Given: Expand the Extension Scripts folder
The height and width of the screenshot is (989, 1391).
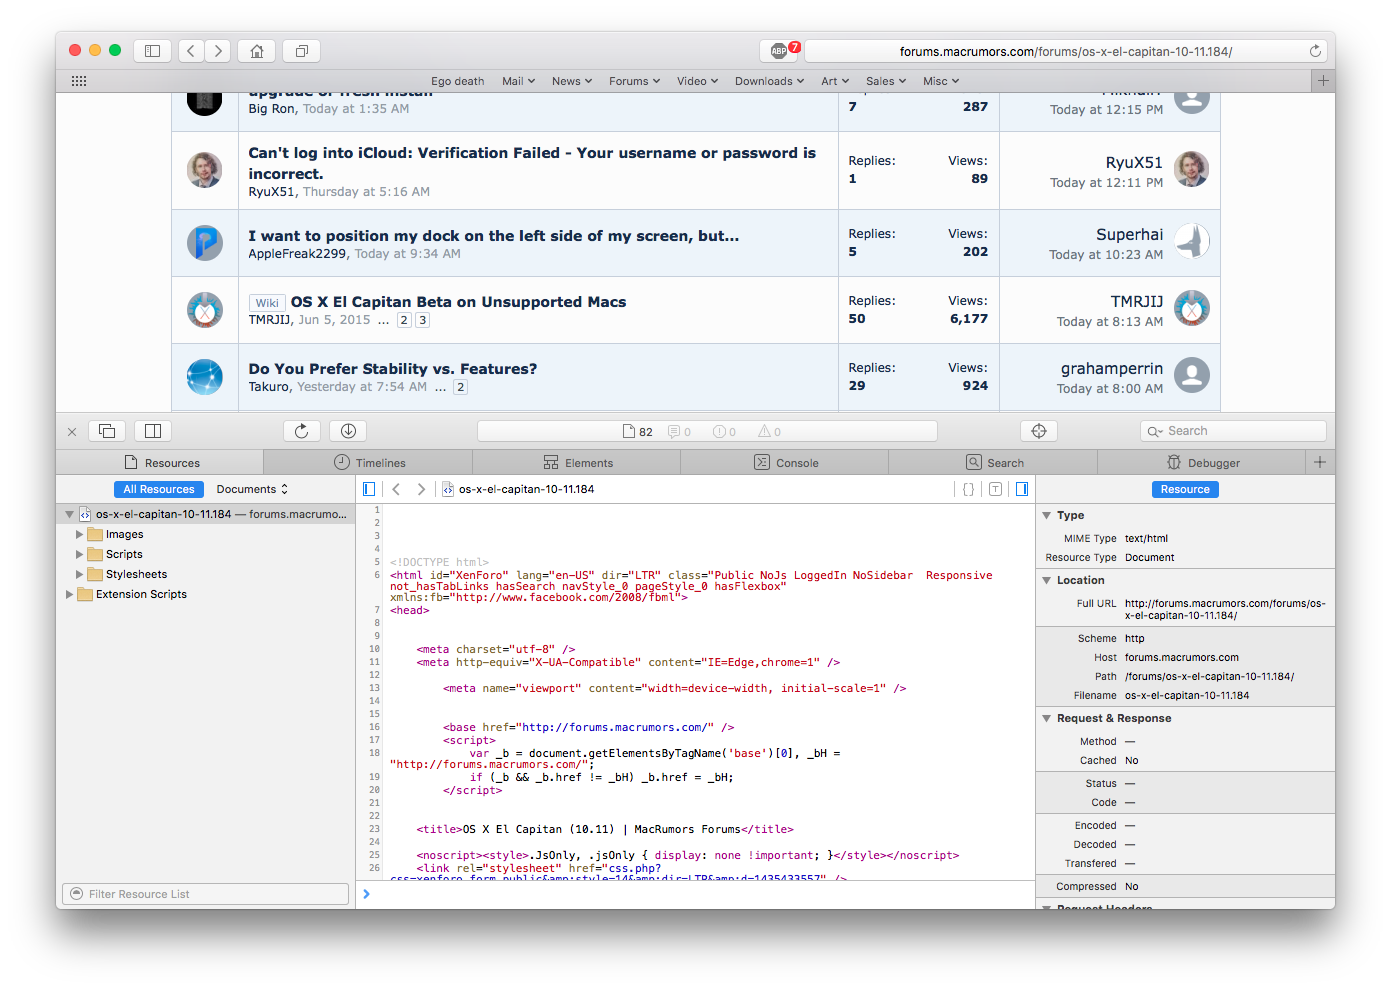Looking at the screenshot, I should pos(70,594).
